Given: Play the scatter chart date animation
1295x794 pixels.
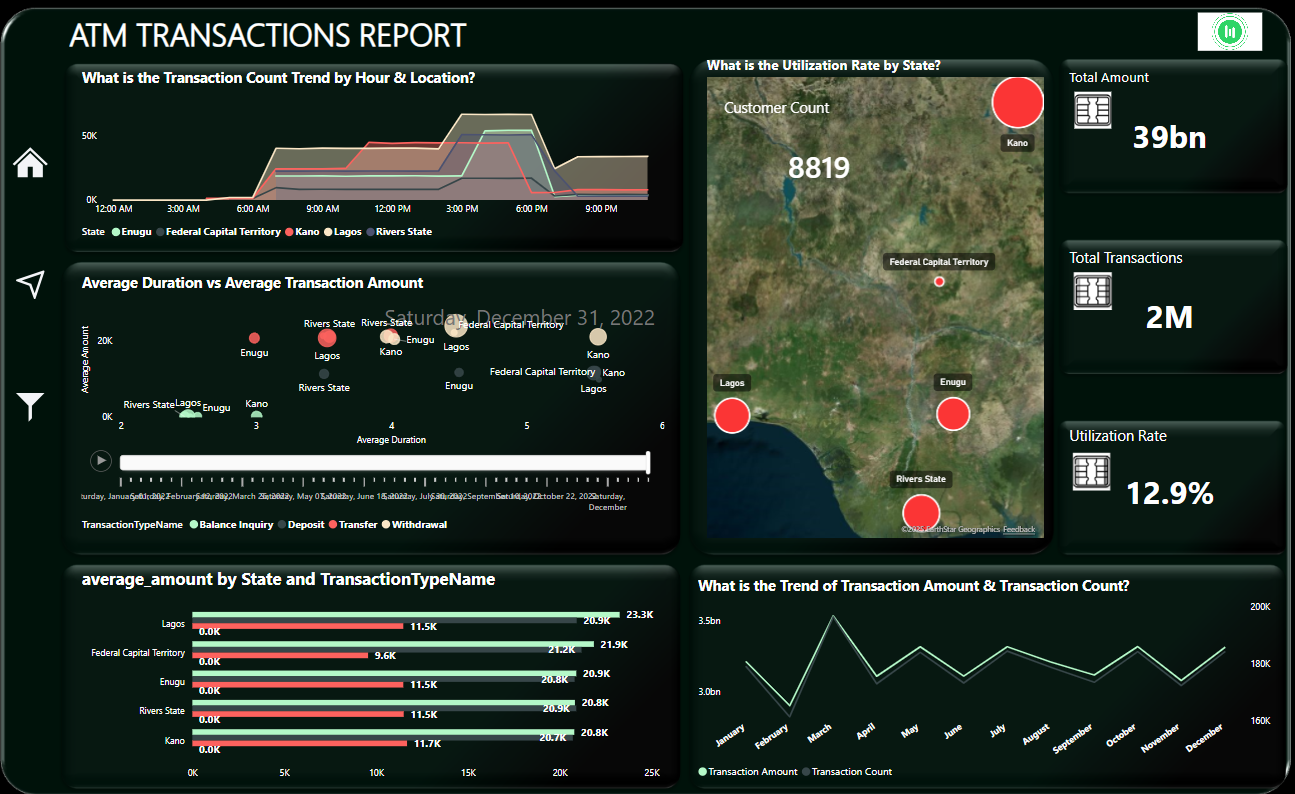Looking at the screenshot, I should point(100,461).
